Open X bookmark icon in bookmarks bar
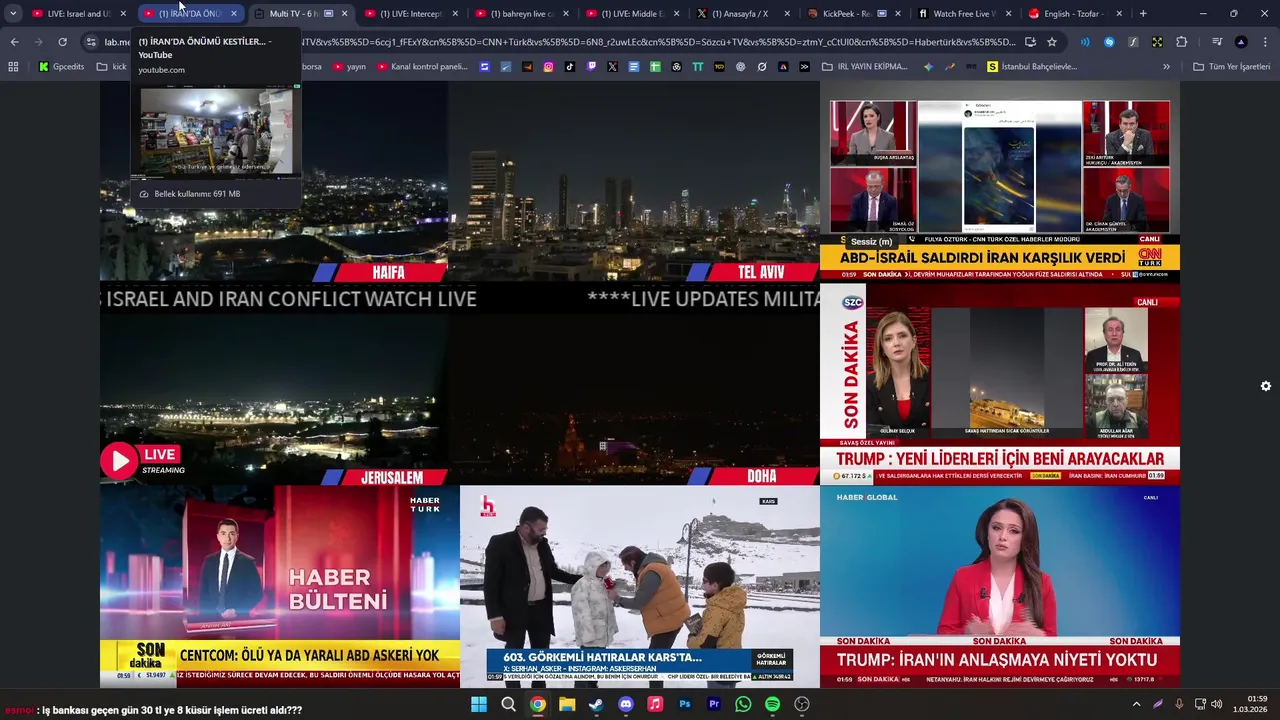This screenshot has height=720, width=1280. point(612,67)
